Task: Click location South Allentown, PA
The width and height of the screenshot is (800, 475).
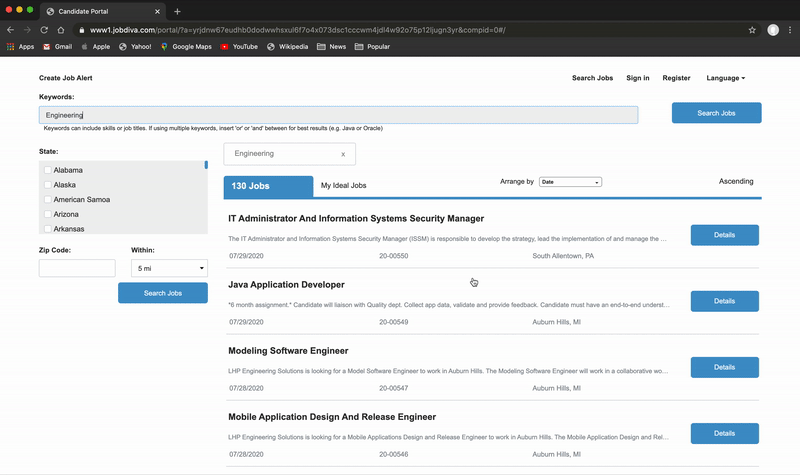Action: click(x=563, y=256)
